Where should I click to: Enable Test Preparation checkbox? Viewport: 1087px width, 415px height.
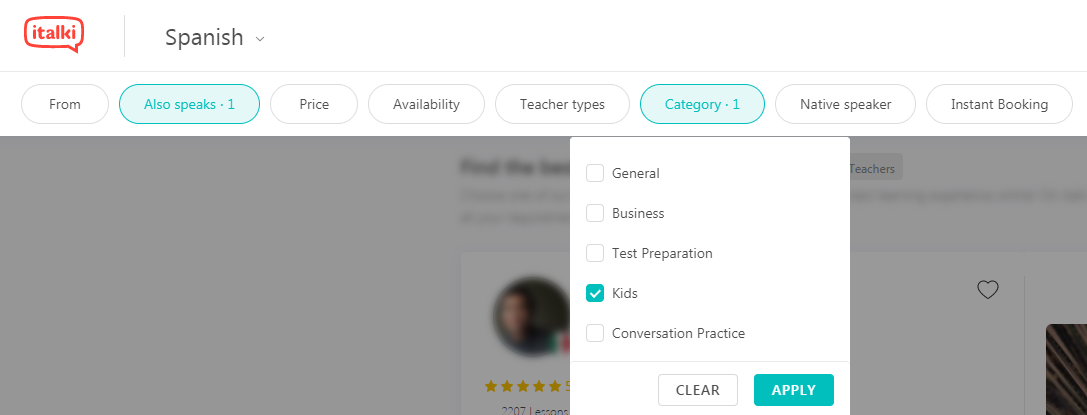coord(595,254)
